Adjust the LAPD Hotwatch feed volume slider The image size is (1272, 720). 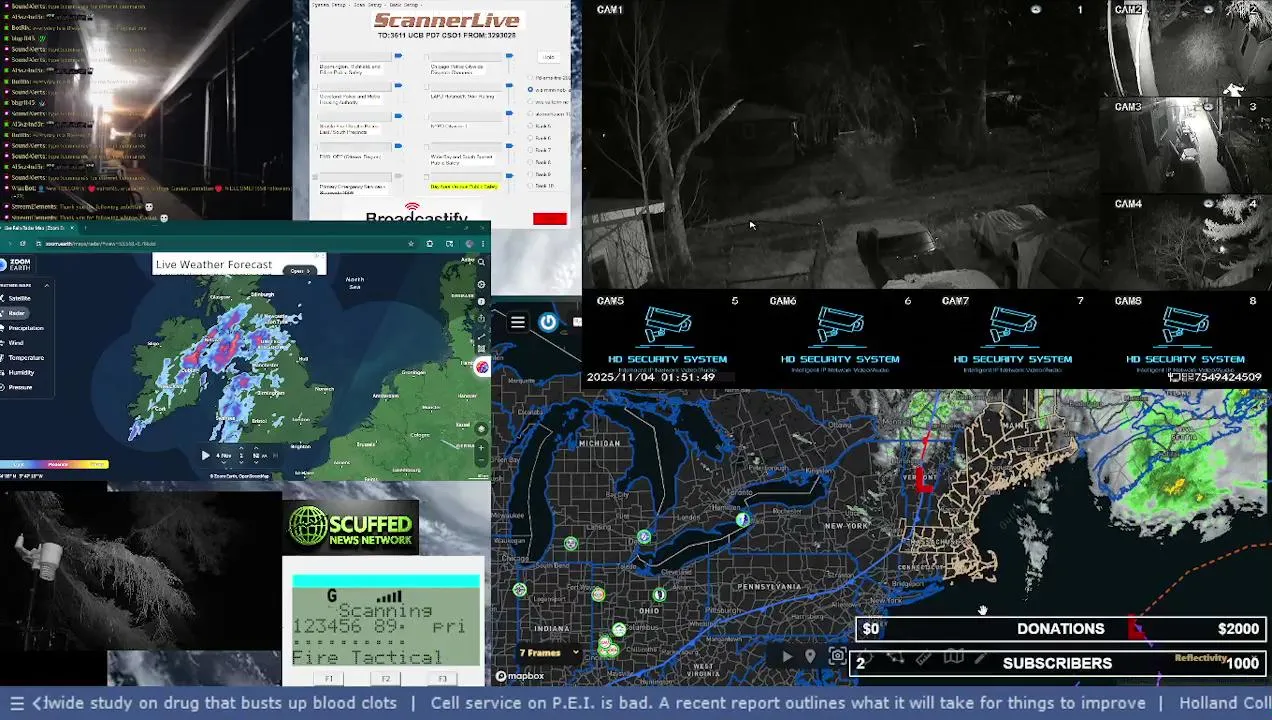click(509, 85)
